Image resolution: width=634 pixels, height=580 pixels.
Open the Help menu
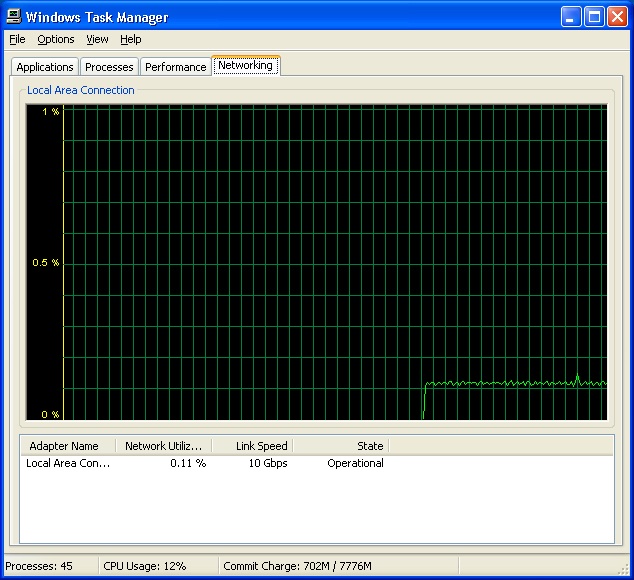pyautogui.click(x=131, y=39)
